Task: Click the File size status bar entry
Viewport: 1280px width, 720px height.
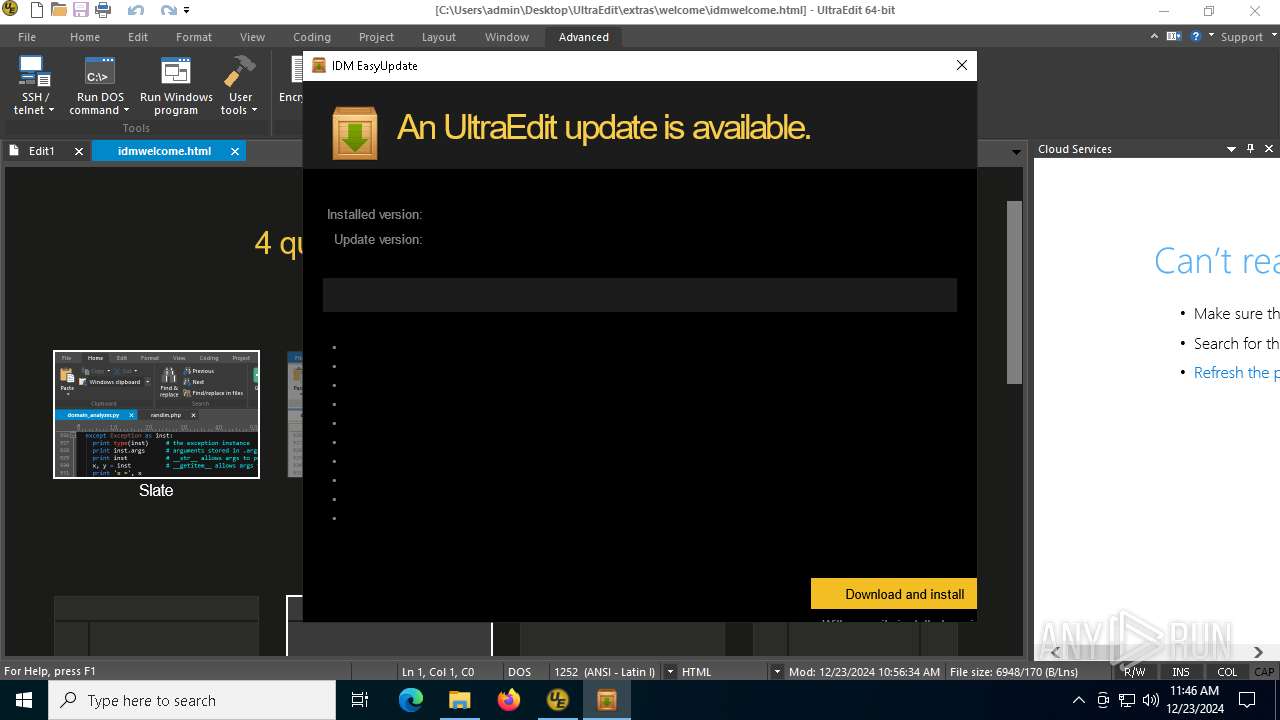Action: coord(1014,672)
